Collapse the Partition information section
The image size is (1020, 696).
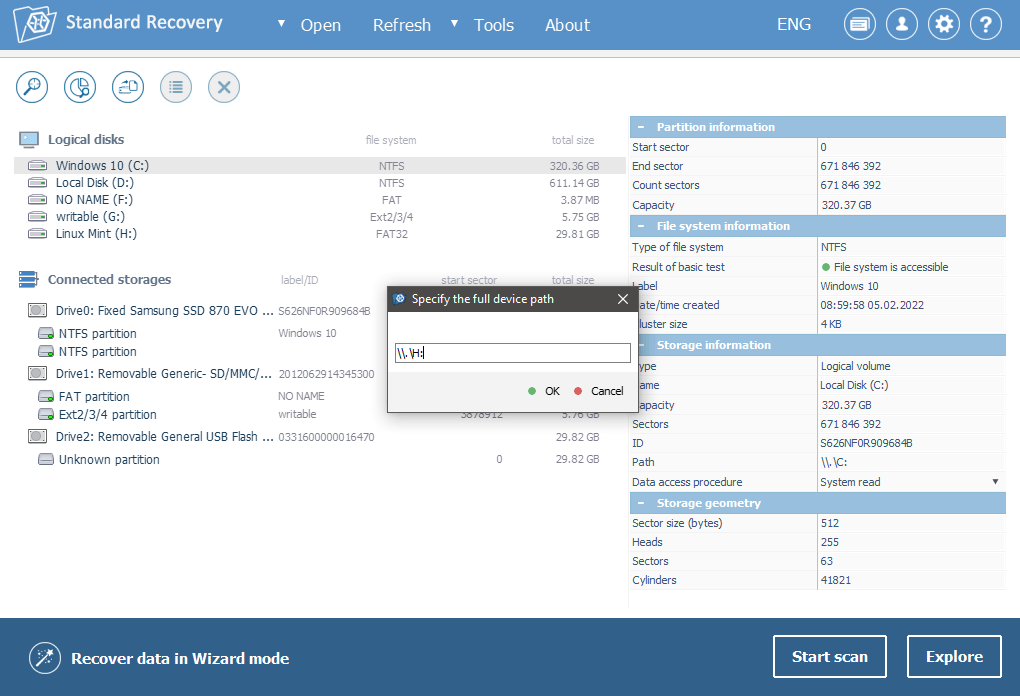coord(641,127)
